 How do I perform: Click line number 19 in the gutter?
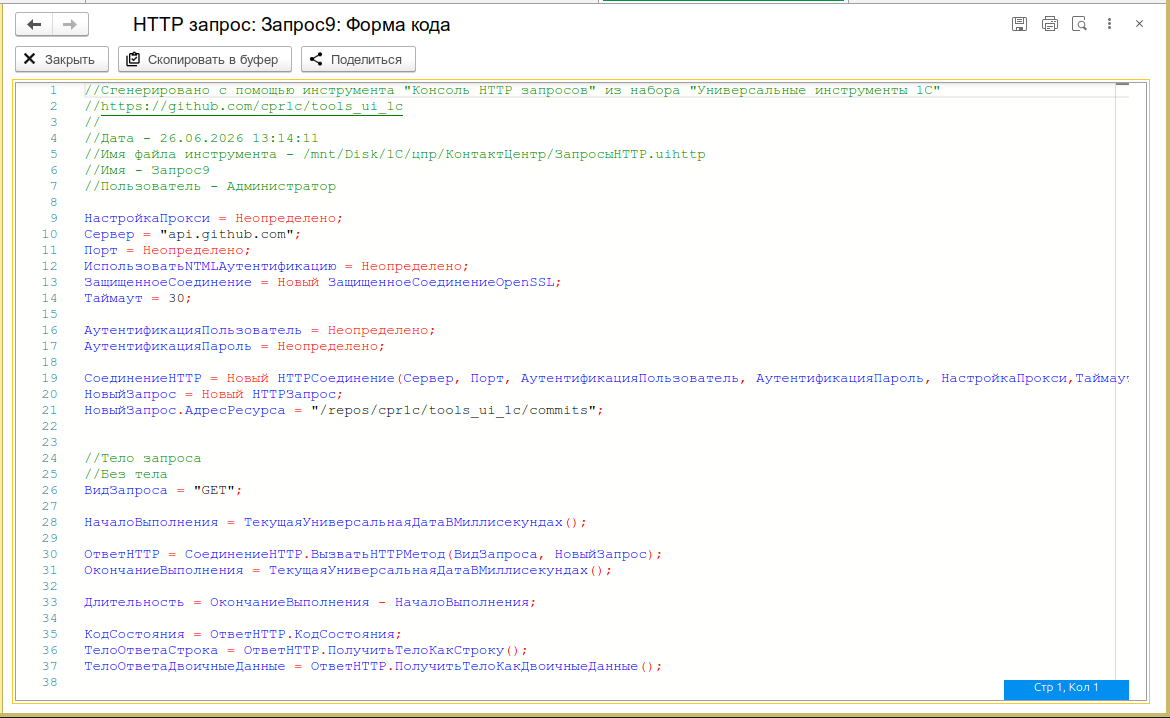(x=49, y=378)
